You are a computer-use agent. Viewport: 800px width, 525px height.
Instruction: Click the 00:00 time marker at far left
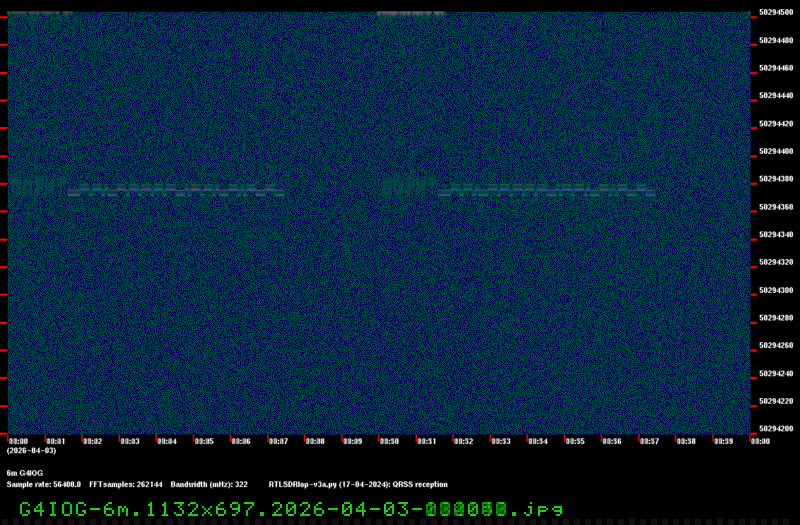click(18, 441)
